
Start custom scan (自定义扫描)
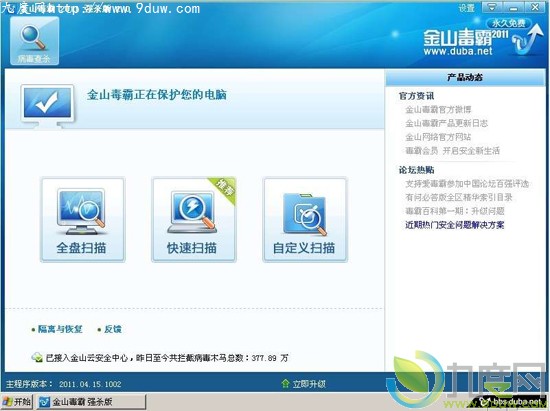point(305,220)
